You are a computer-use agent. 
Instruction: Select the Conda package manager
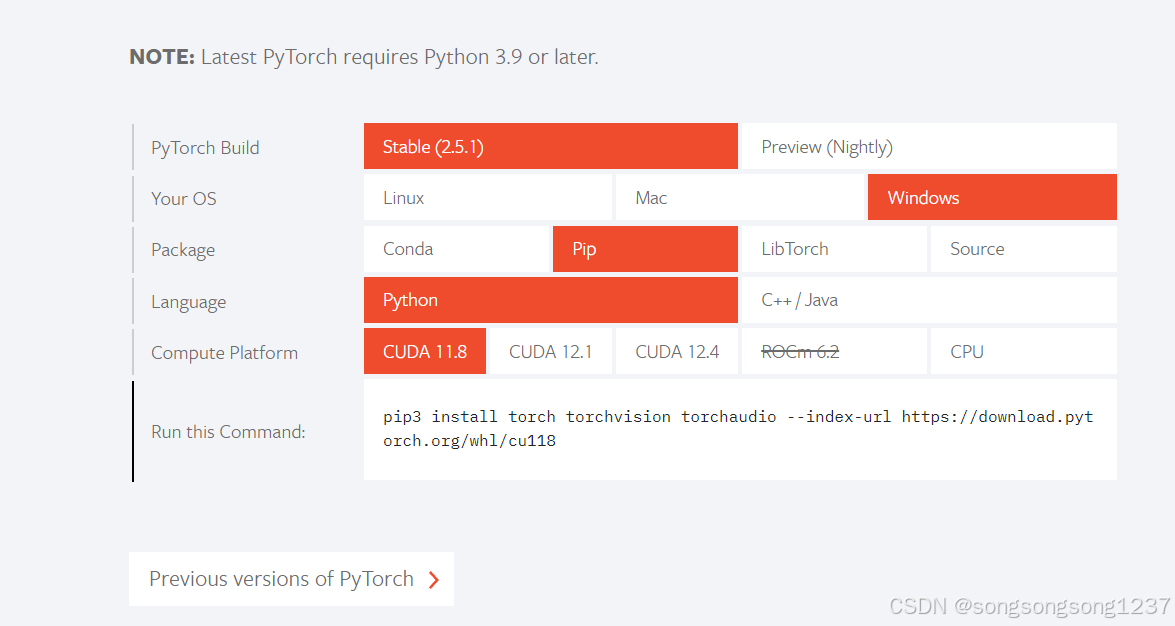tap(457, 248)
